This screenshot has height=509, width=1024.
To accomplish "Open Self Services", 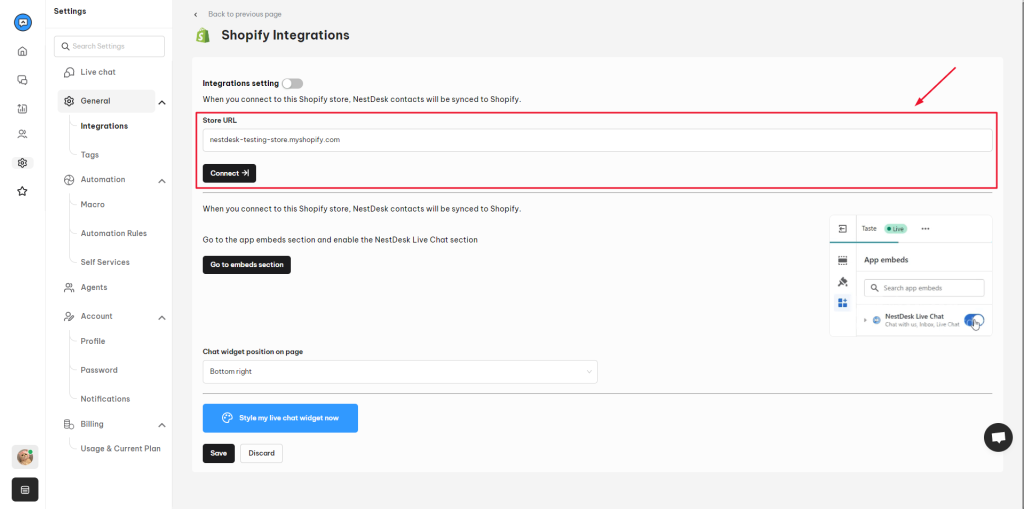I will [x=105, y=262].
